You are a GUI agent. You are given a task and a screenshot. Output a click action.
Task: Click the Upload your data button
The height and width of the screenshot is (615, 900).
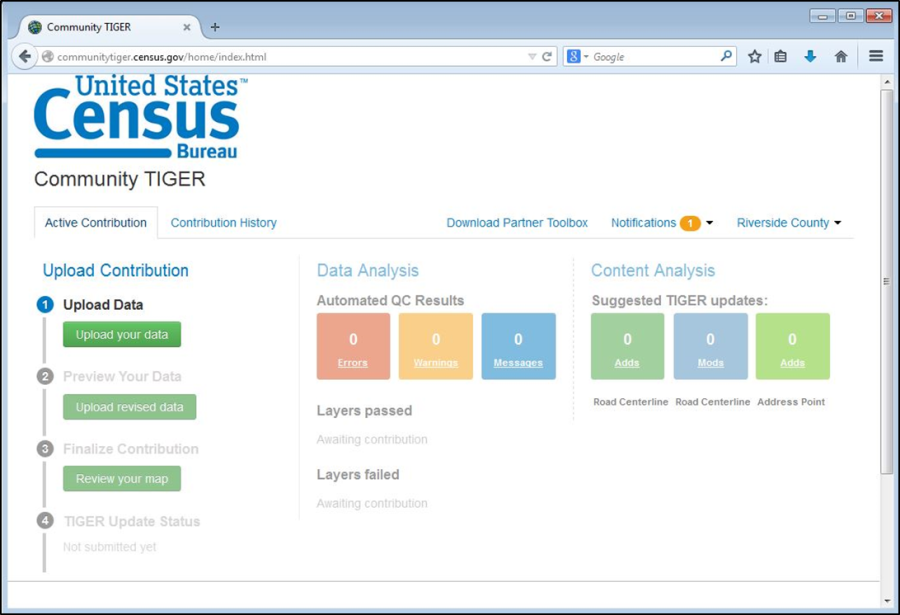click(x=122, y=334)
